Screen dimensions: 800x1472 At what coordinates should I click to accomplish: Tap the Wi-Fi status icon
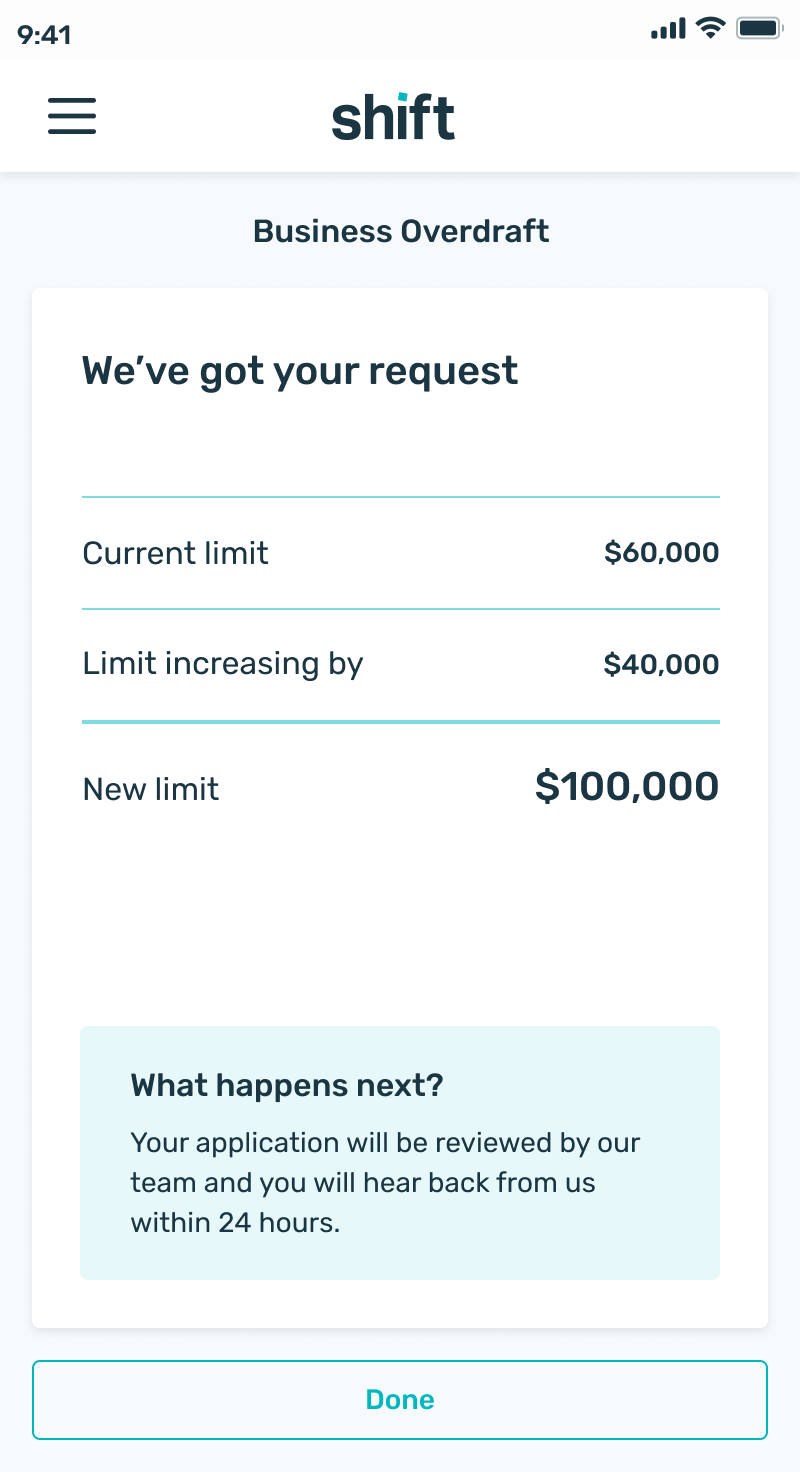pos(711,28)
